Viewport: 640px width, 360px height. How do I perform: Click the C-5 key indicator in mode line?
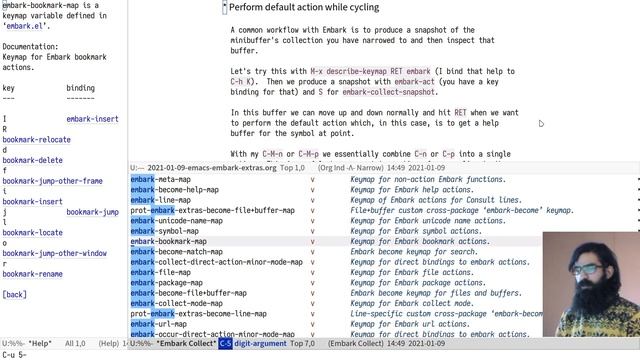[225, 344]
